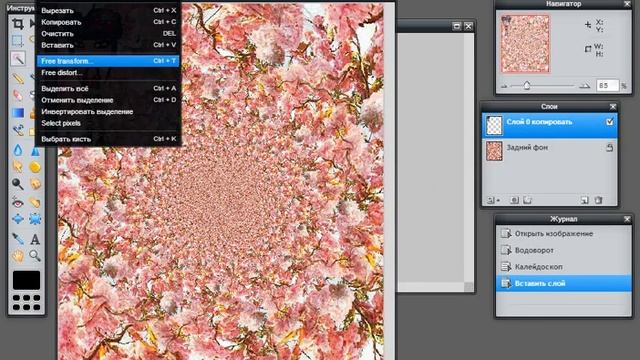Choose Вставить from the edit menu
Image resolution: width=640 pixels, height=360 pixels.
(108, 45)
